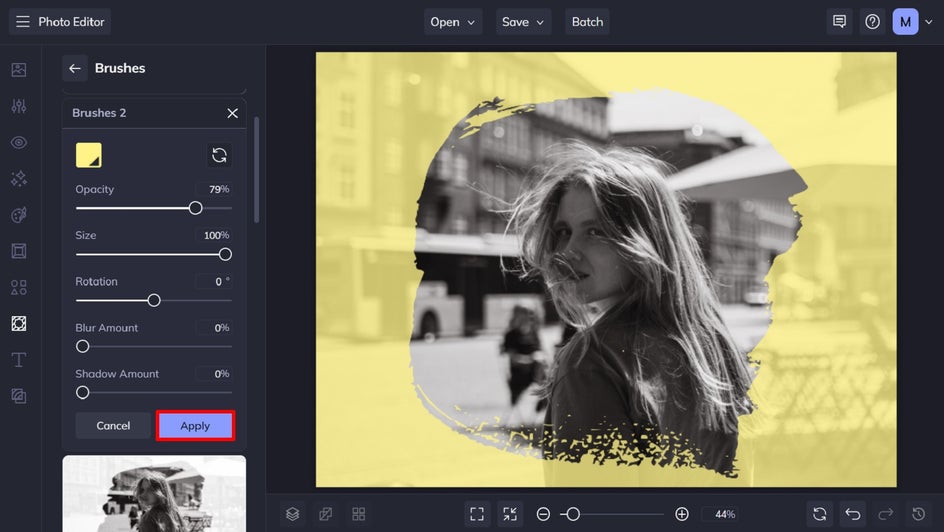Cancel the brush overlay changes
Image resolution: width=944 pixels, height=532 pixels.
coord(113,425)
